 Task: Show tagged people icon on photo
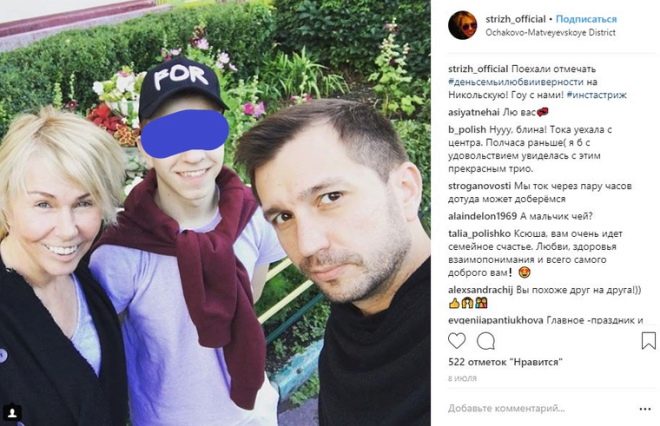tap(12, 412)
